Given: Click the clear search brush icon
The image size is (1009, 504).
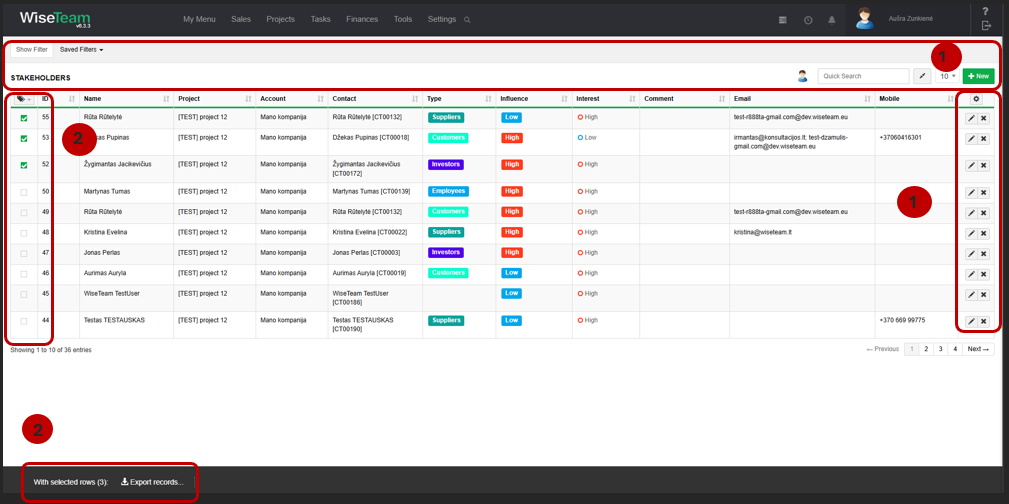Looking at the screenshot, I should (x=921, y=76).
